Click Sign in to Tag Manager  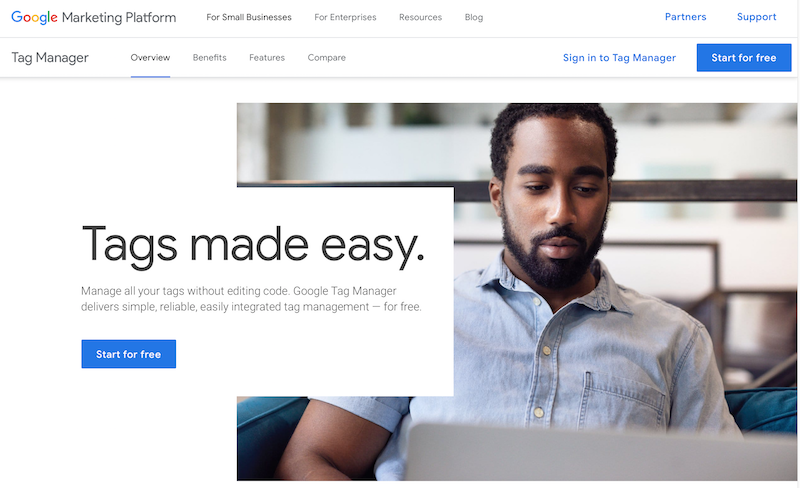click(x=619, y=58)
